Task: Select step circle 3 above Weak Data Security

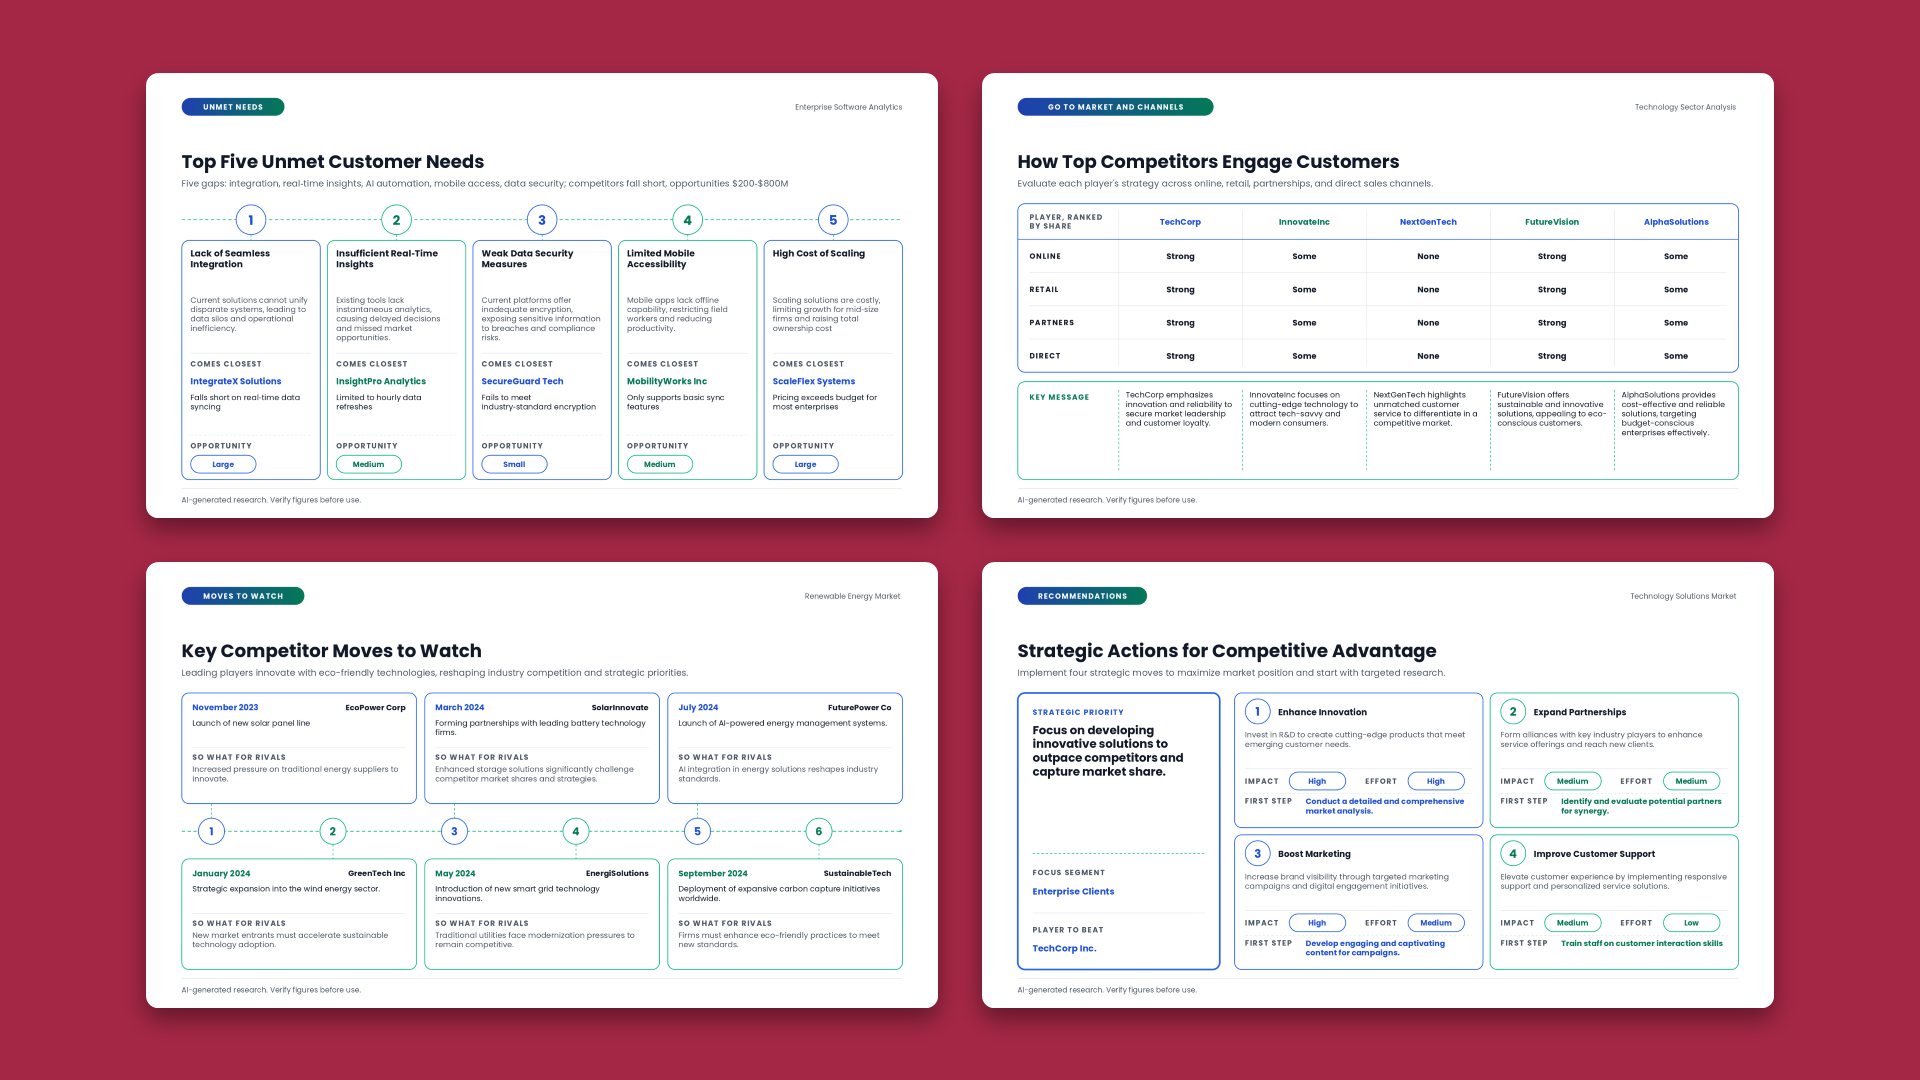Action: [542, 220]
